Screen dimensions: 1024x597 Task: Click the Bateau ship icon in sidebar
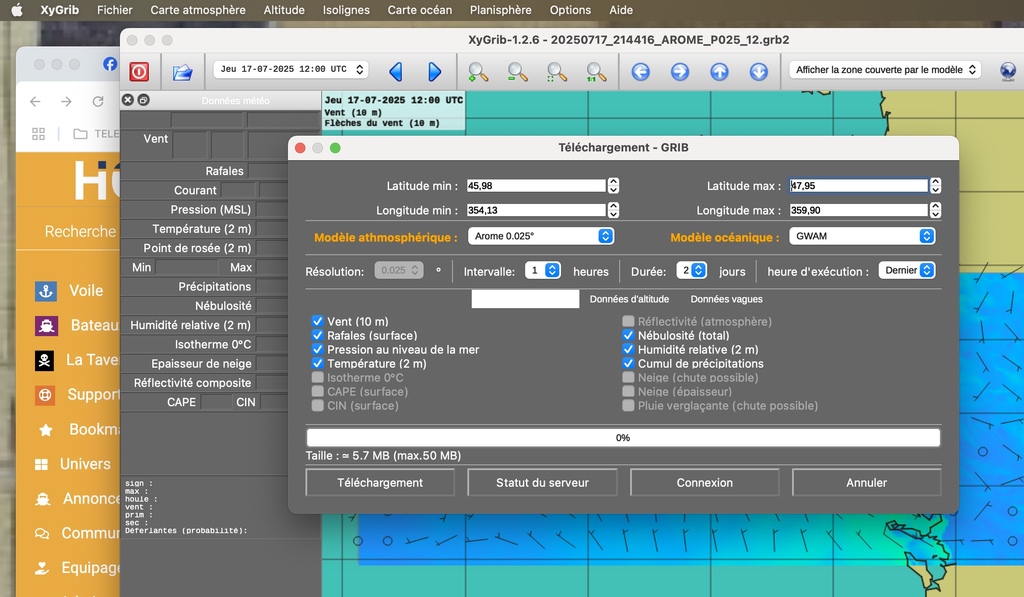[x=46, y=325]
